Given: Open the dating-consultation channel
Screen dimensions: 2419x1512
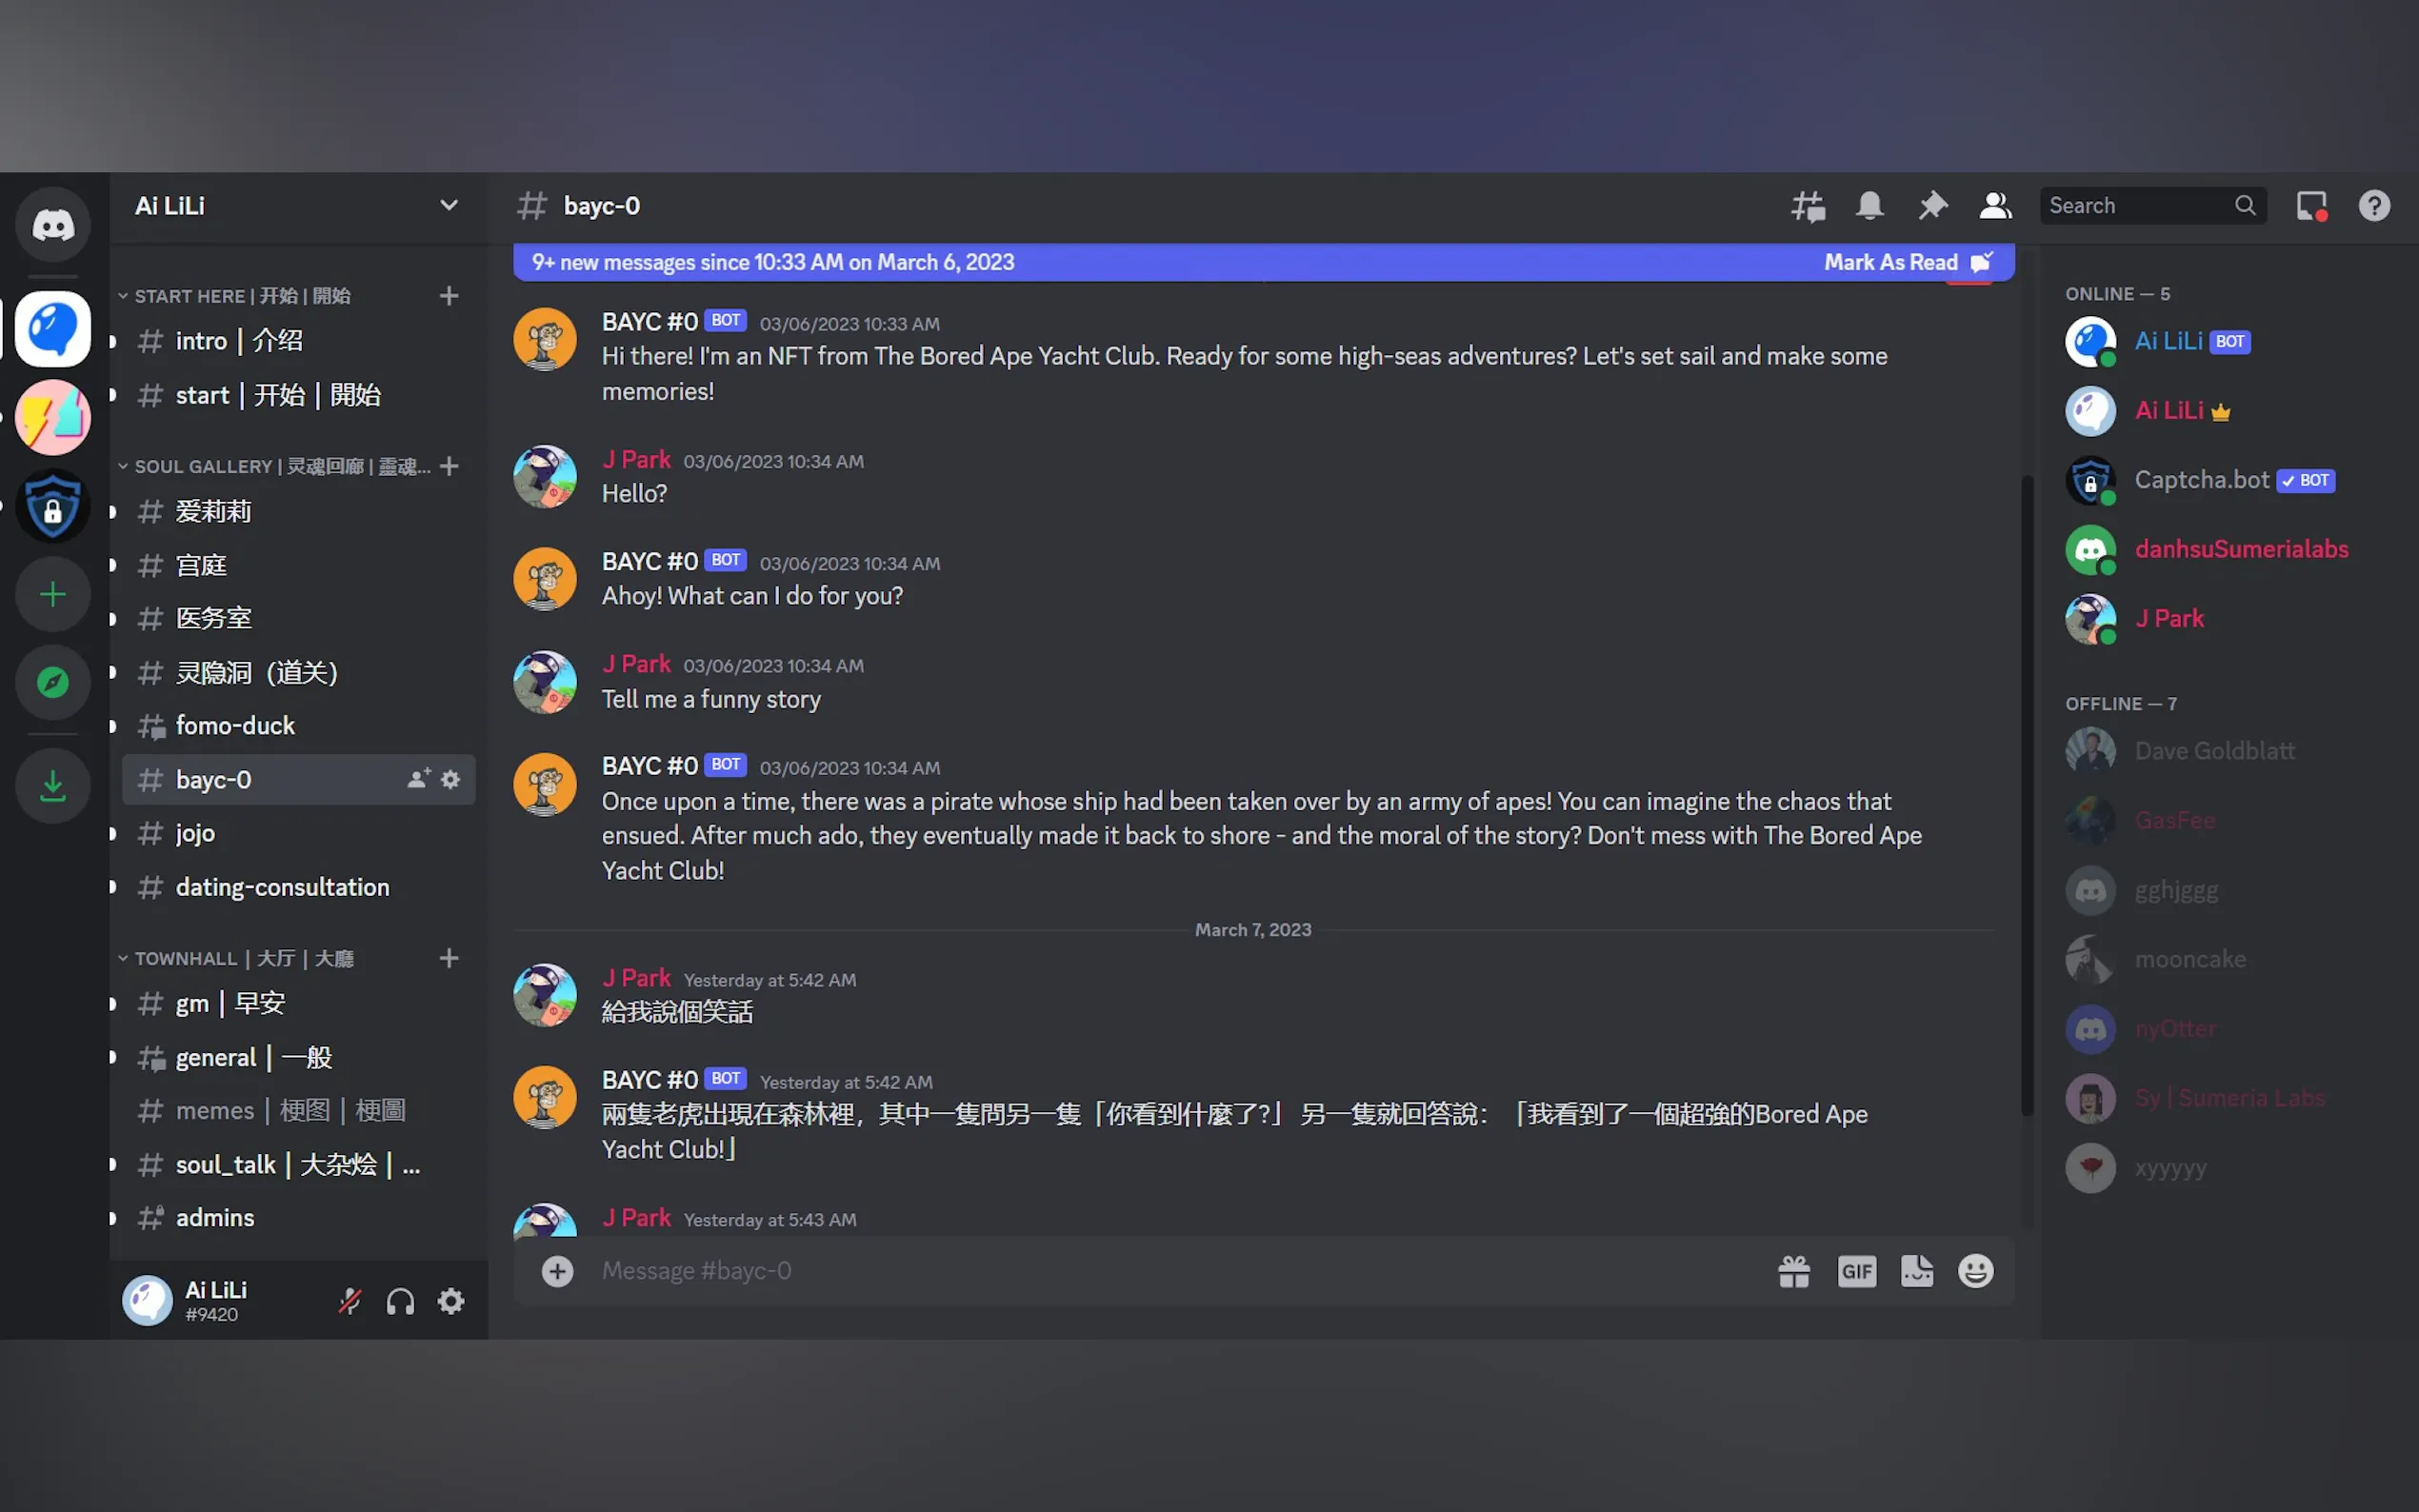Looking at the screenshot, I should coord(298,888).
